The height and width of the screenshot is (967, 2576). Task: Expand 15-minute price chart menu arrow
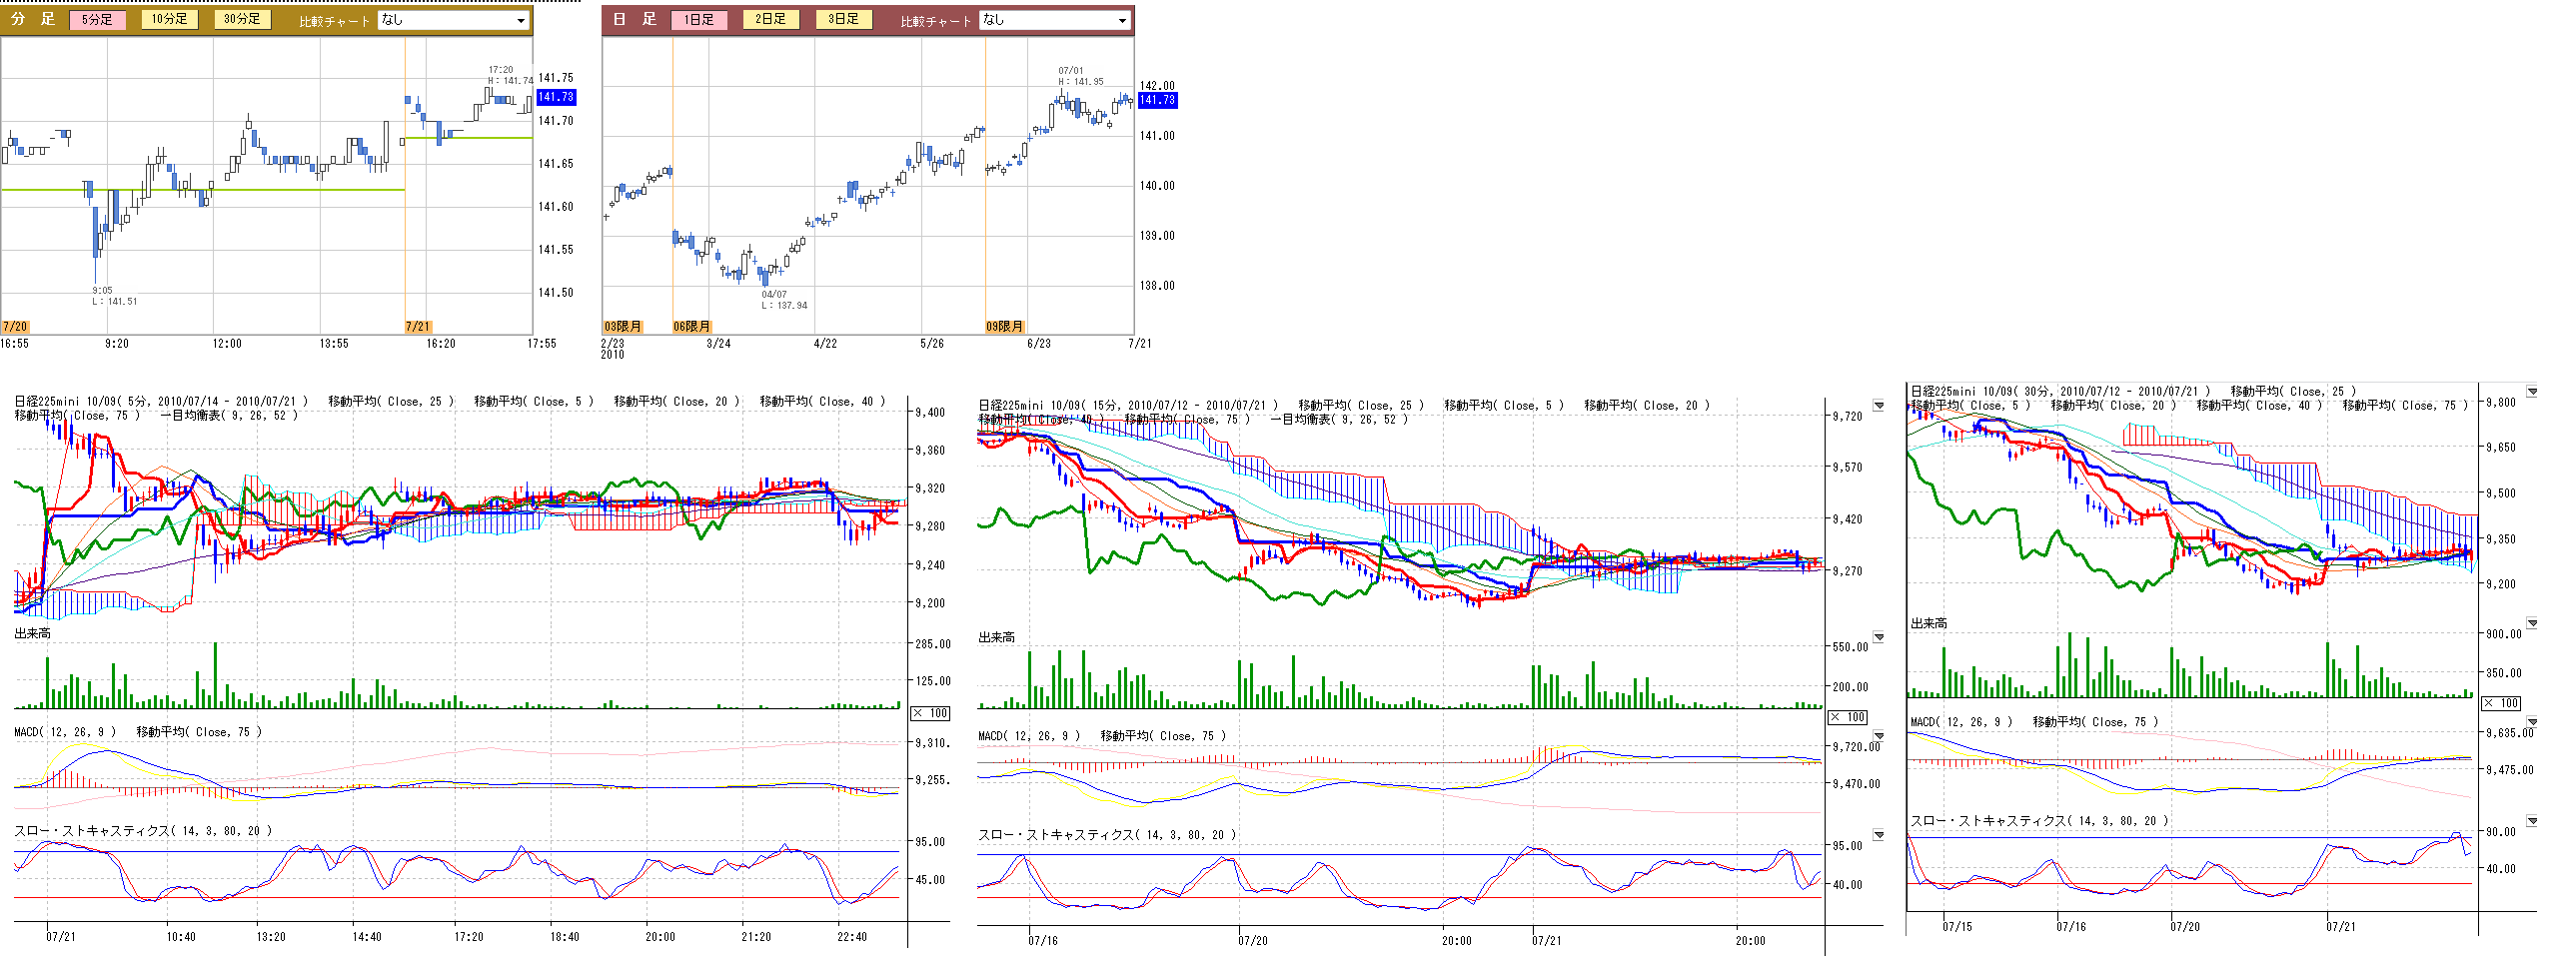click(1878, 406)
